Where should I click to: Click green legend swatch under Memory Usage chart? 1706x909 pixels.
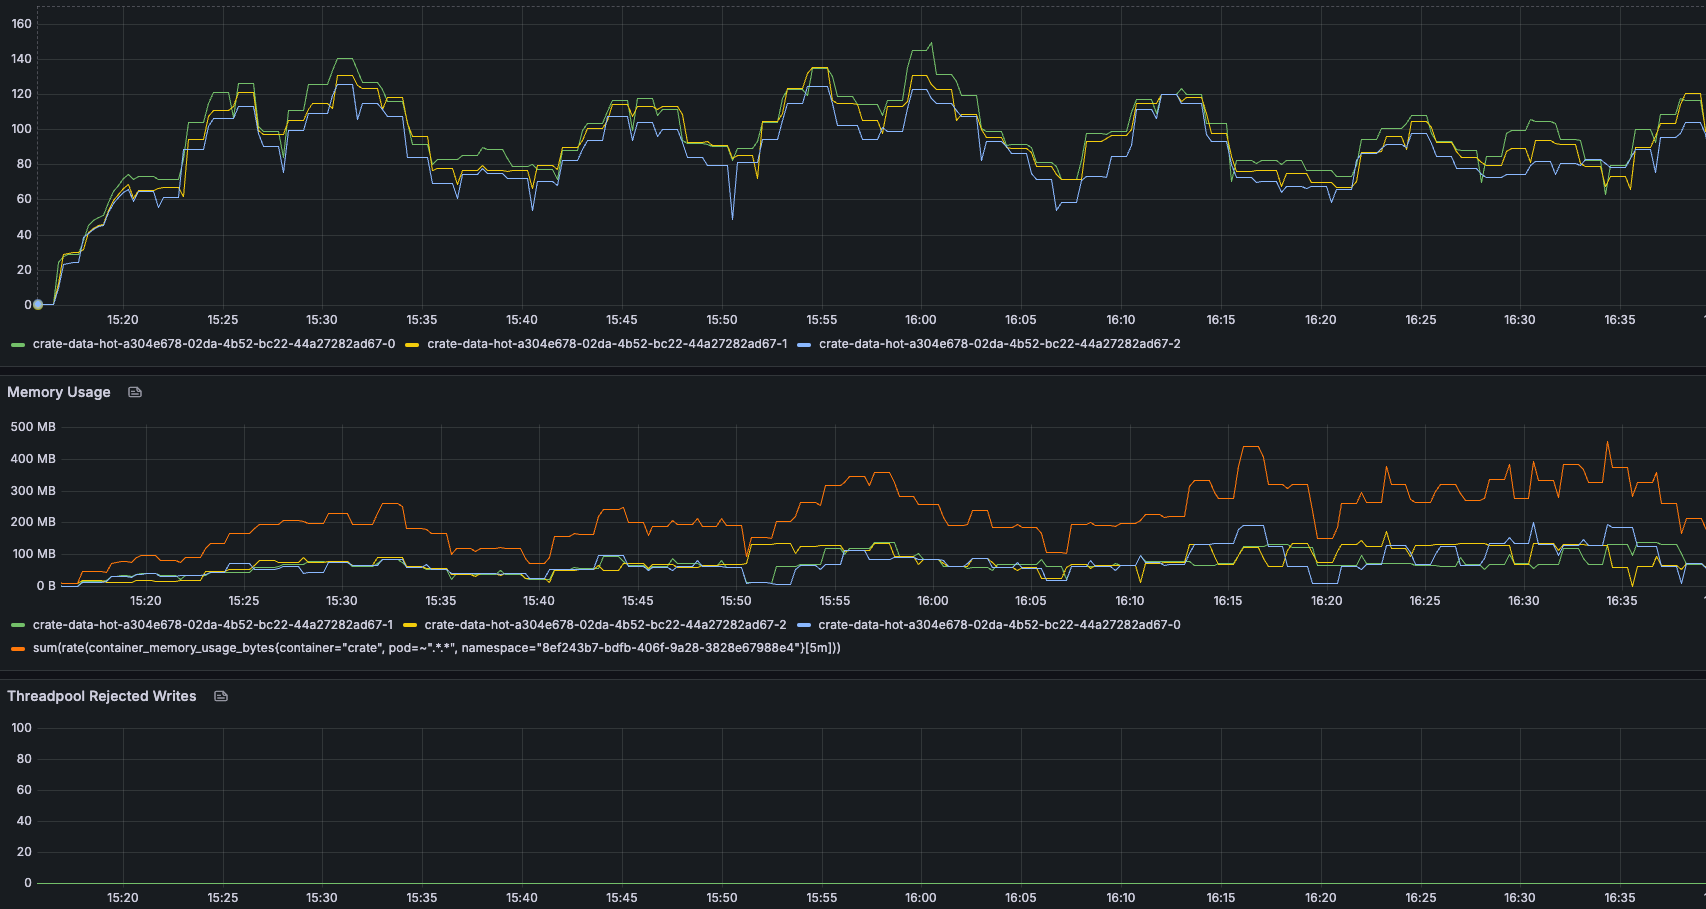[x=18, y=625]
